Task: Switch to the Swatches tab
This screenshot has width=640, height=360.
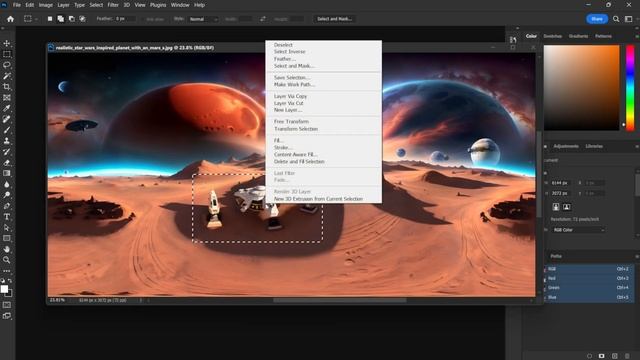Action: pyautogui.click(x=553, y=36)
